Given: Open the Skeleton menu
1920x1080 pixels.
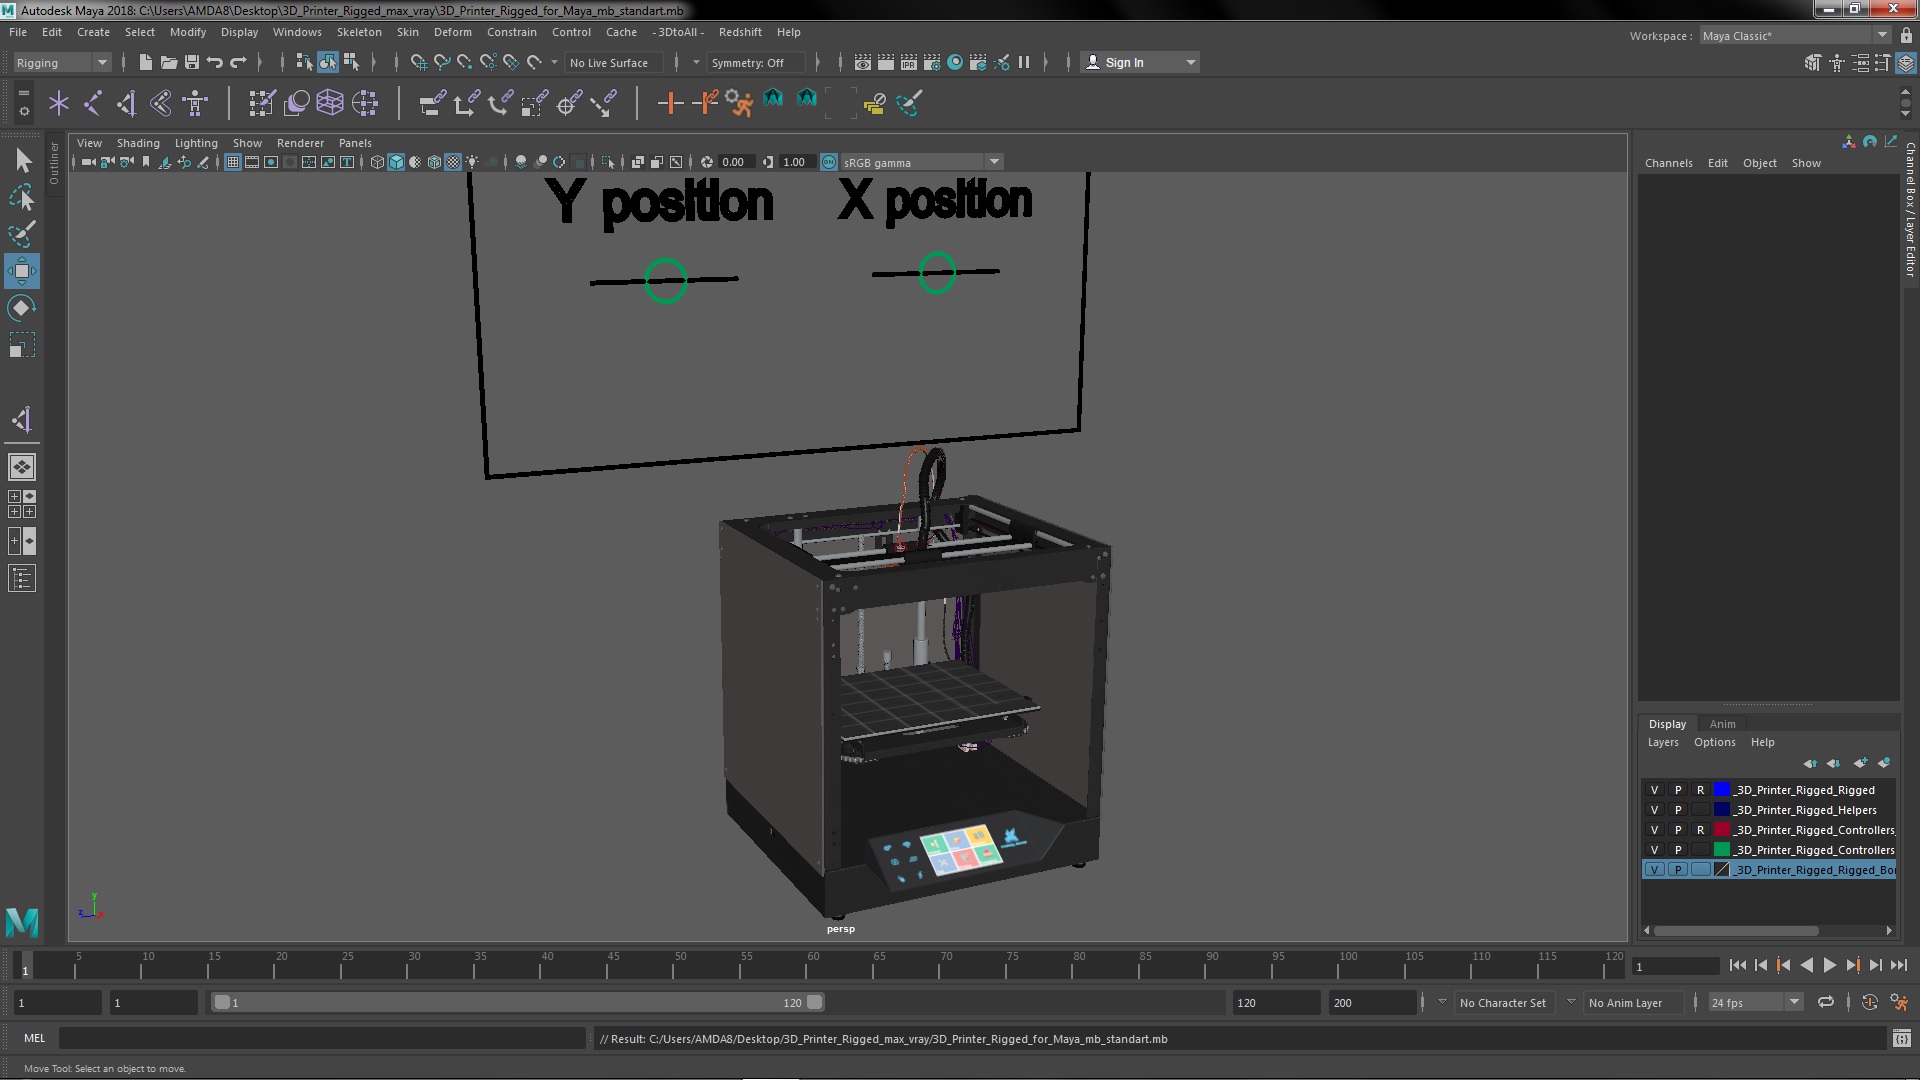Looking at the screenshot, I should point(359,32).
